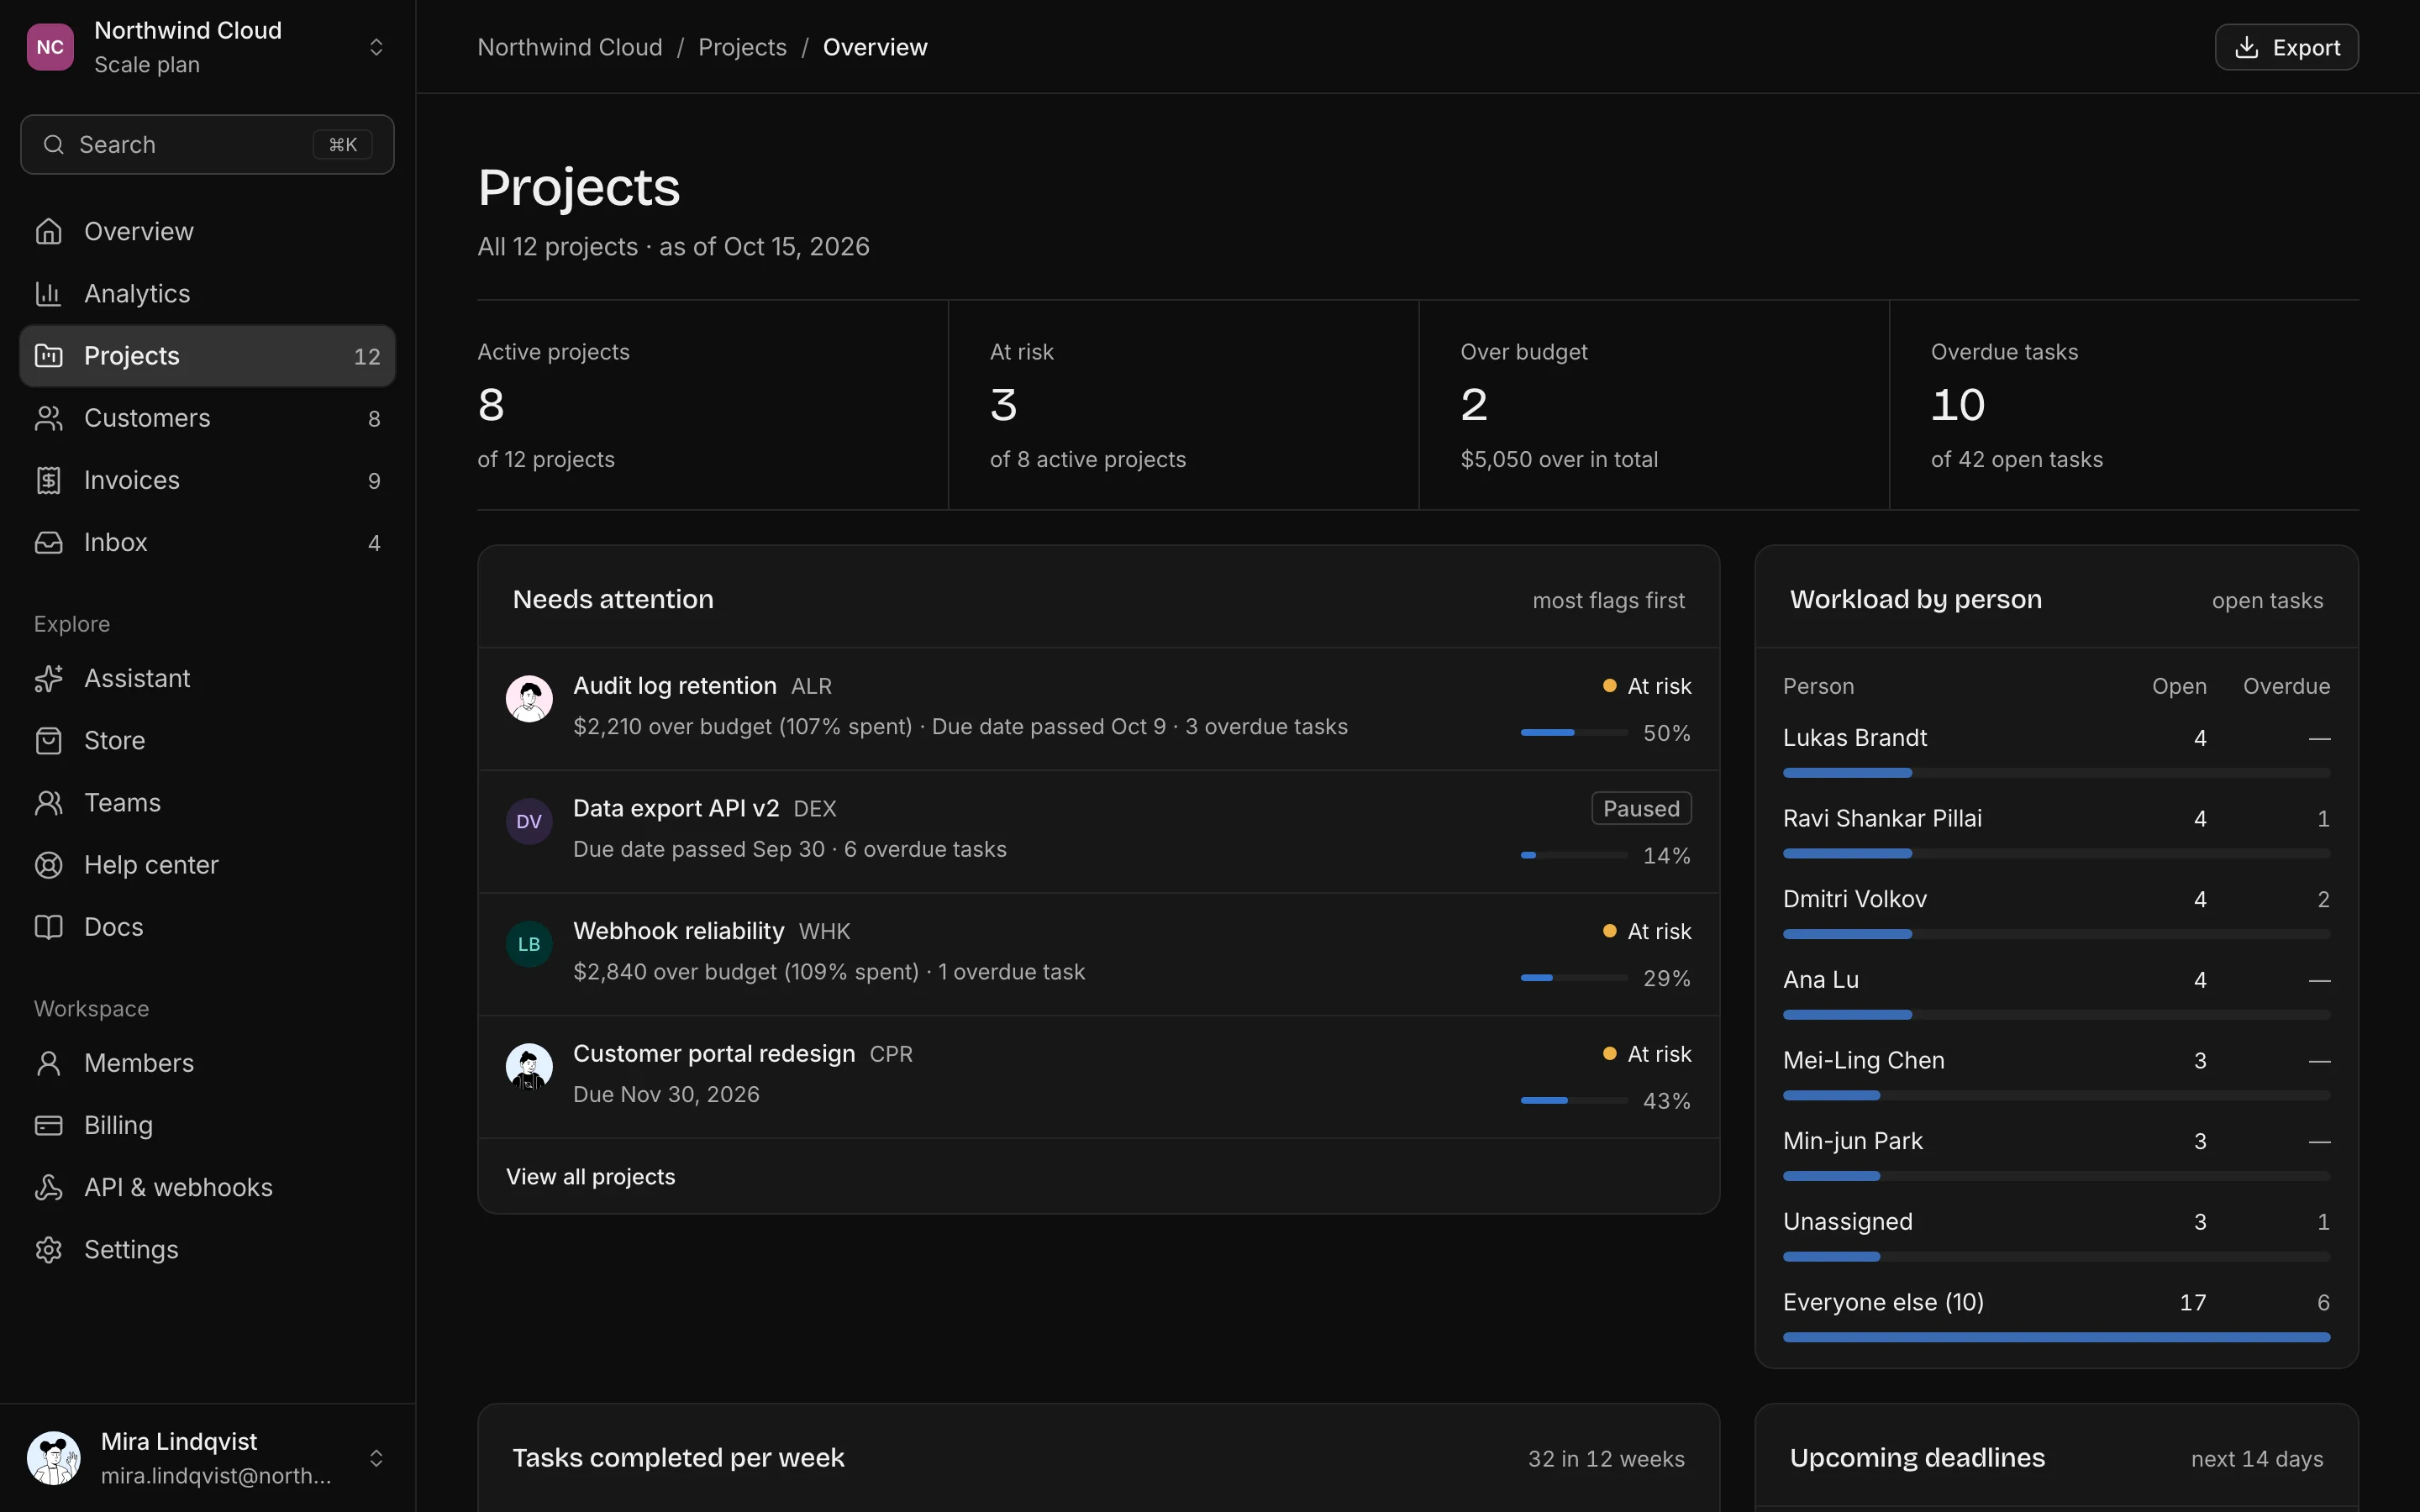Click the Members person icon
Screen dimensions: 2420x1512
(x=48, y=1062)
